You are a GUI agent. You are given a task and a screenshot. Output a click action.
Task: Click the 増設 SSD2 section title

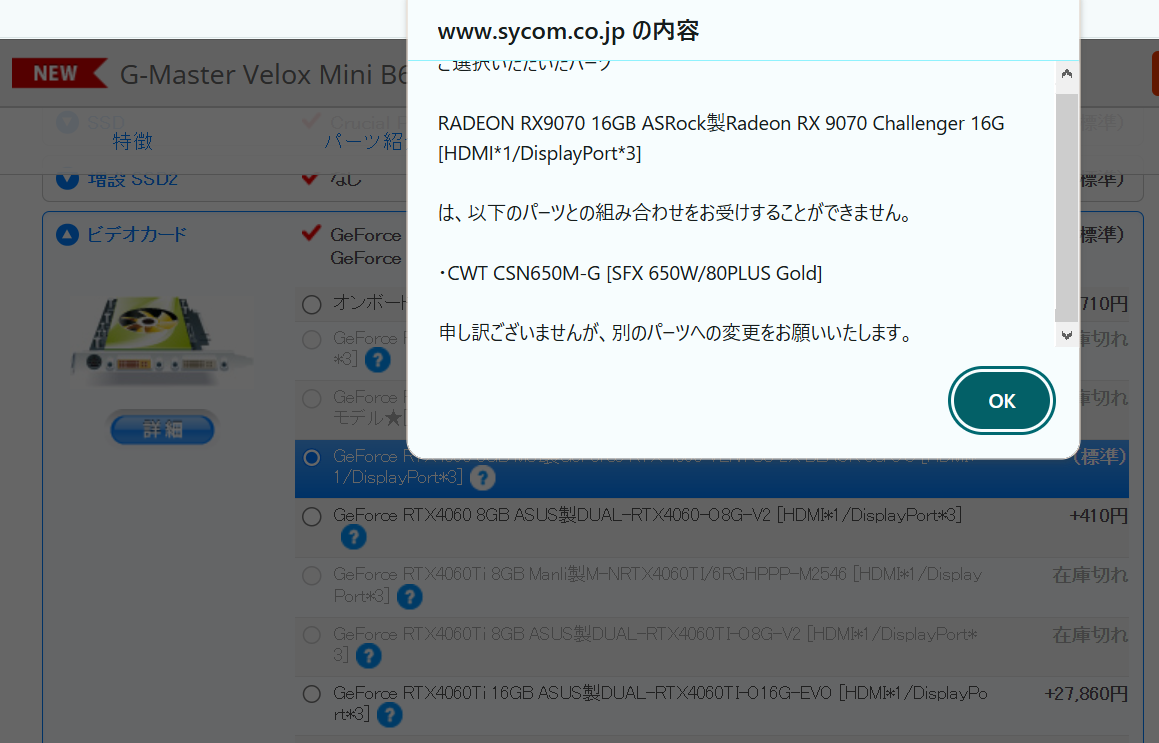click(x=133, y=180)
